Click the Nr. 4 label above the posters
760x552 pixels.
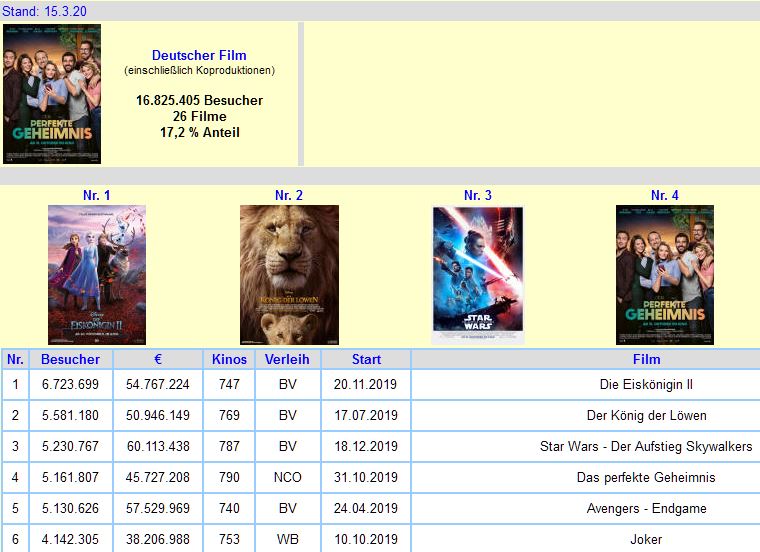[x=665, y=195]
